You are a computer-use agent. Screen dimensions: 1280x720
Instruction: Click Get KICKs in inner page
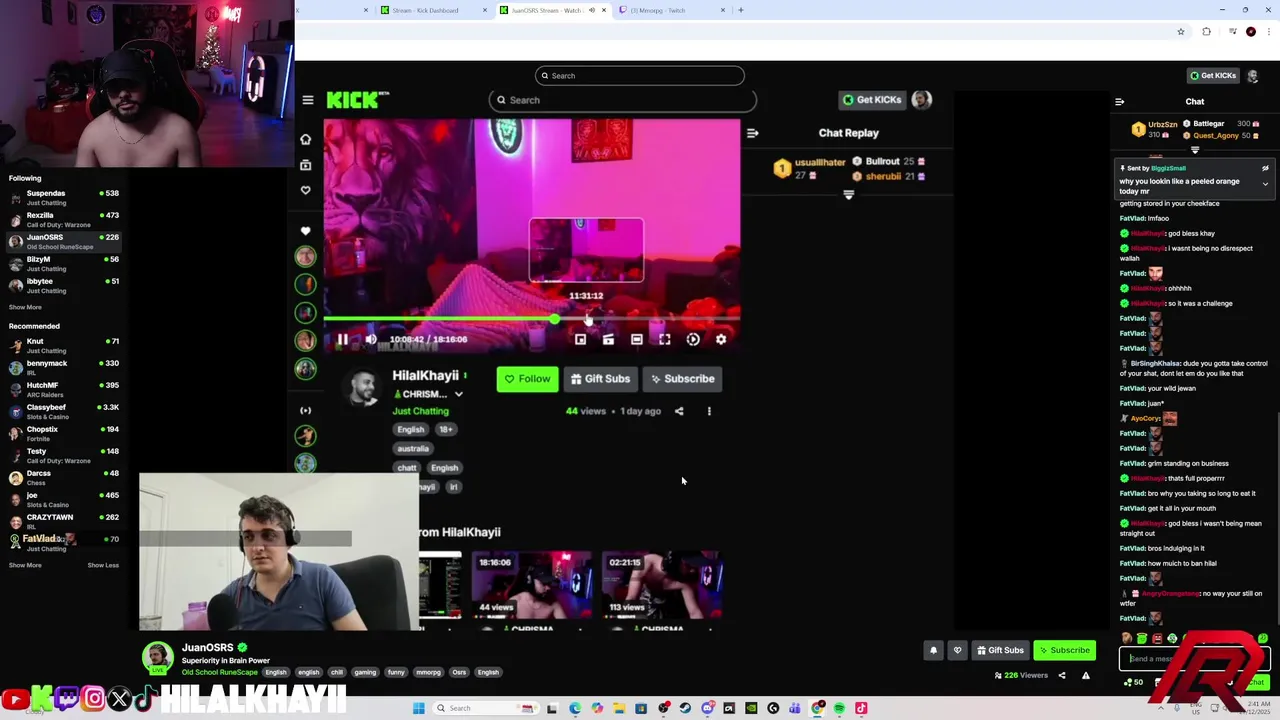(871, 100)
